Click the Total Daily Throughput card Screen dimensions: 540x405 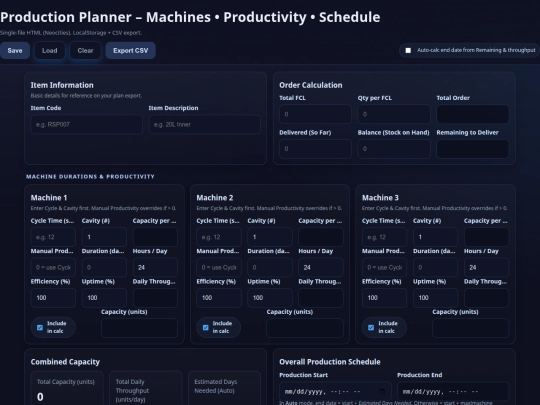[146, 388]
